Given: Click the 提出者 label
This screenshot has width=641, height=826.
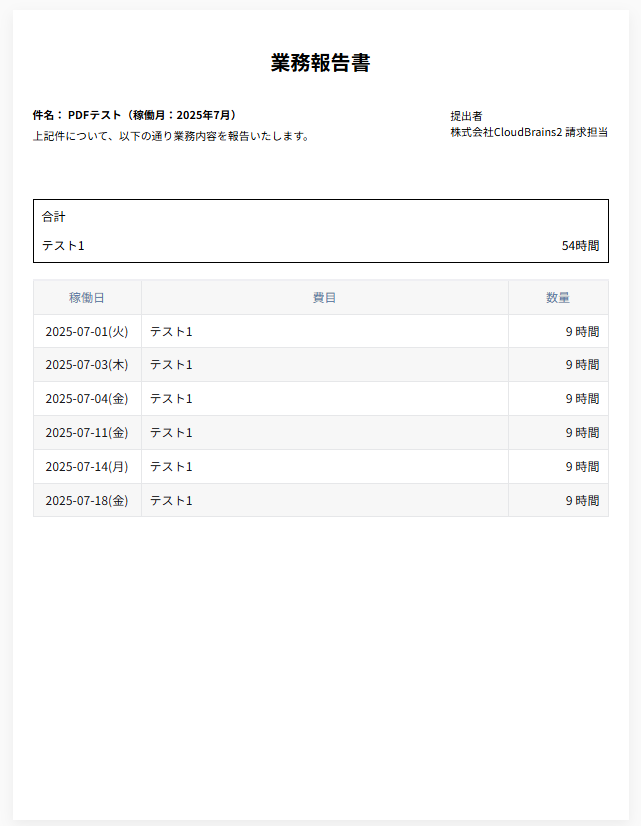Looking at the screenshot, I should [466, 116].
